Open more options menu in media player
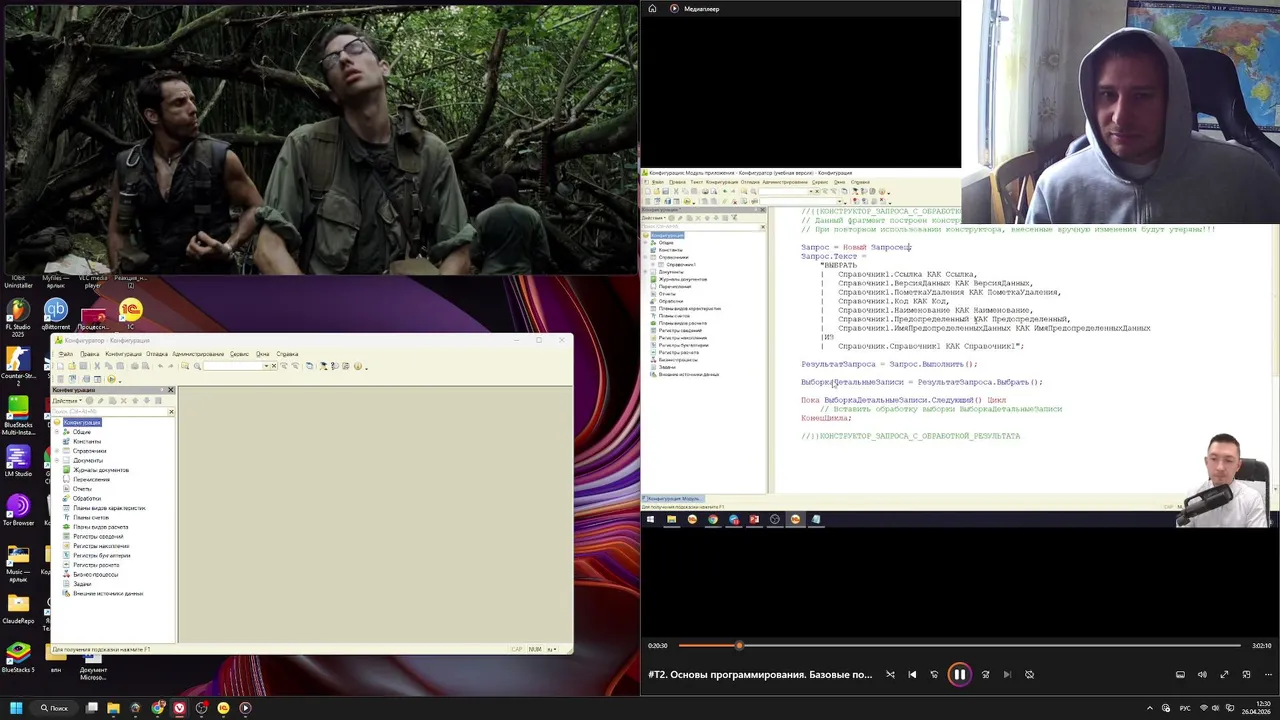Viewport: 1280px width, 720px height. tap(1268, 674)
